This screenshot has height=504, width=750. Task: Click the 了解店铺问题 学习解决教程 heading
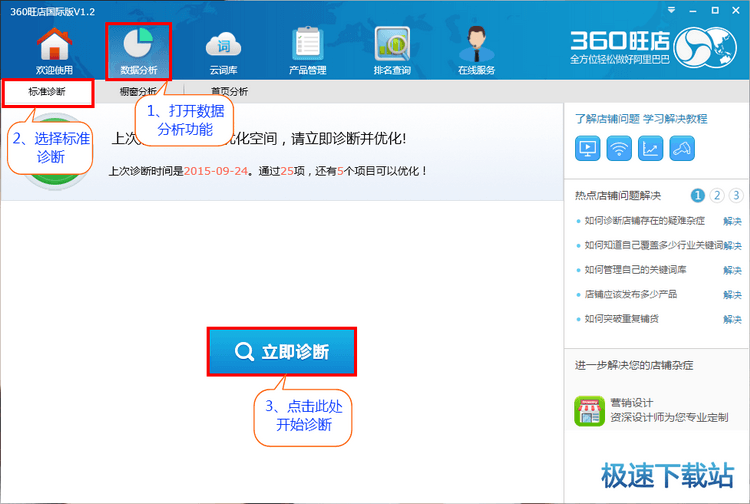(641, 119)
